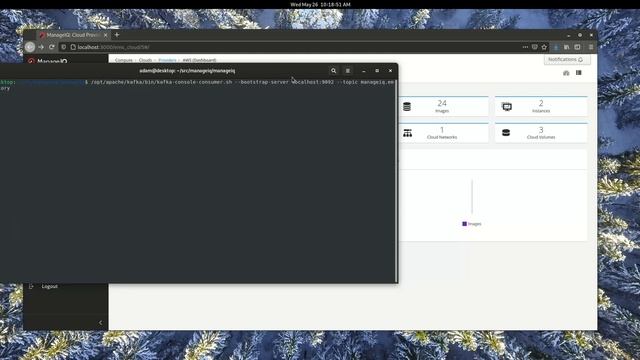This screenshot has width=640, height=360.
Task: Click the ManageIQ logo
Action: click(47, 61)
